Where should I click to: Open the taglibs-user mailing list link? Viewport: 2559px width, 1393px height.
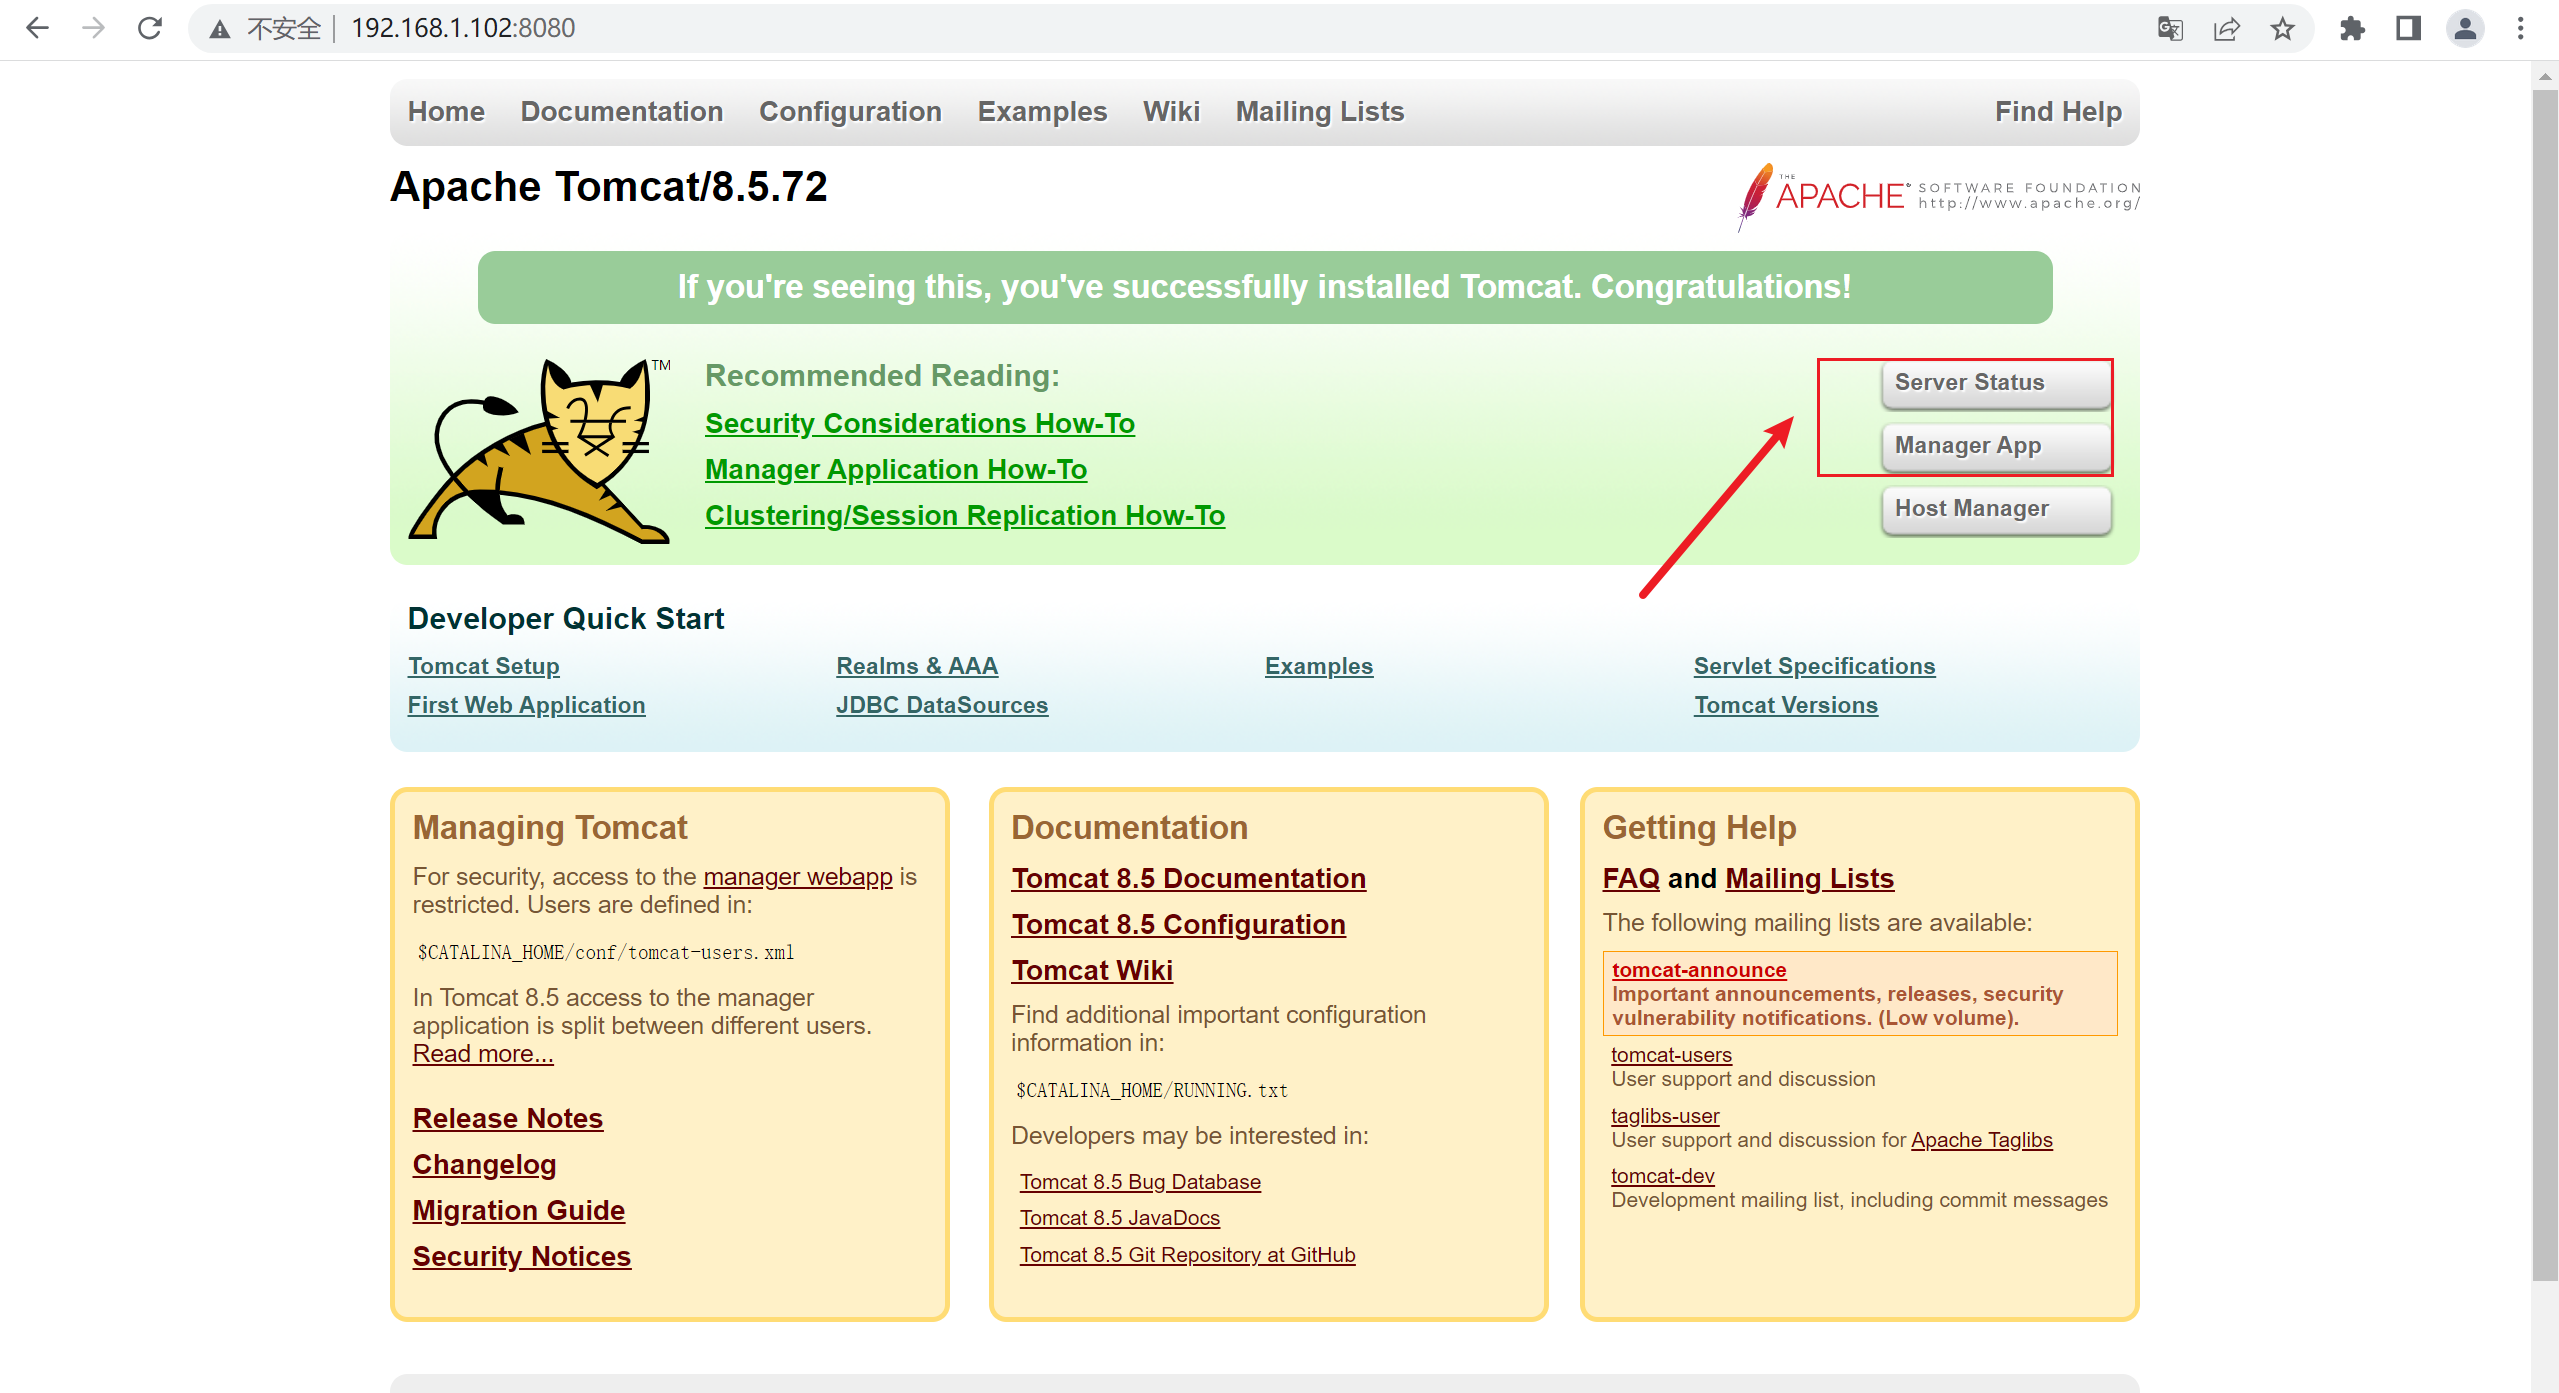point(1665,1116)
